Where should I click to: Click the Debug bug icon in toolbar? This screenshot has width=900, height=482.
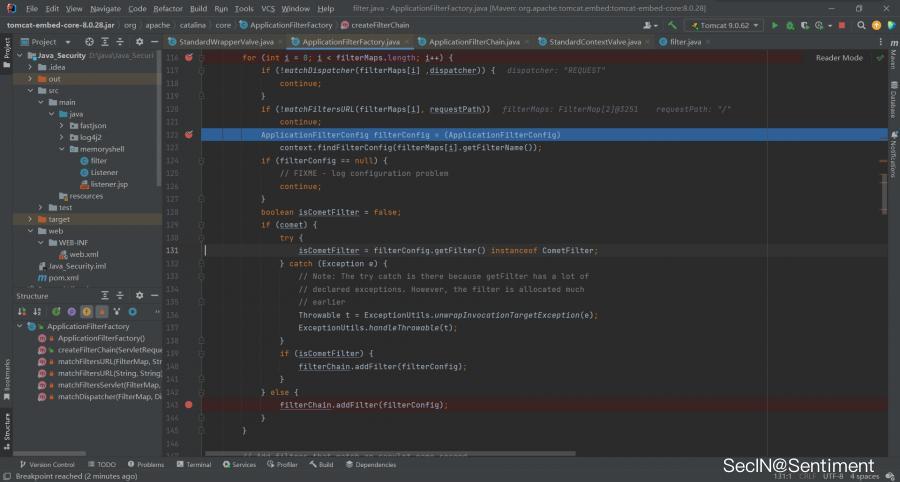point(788,24)
